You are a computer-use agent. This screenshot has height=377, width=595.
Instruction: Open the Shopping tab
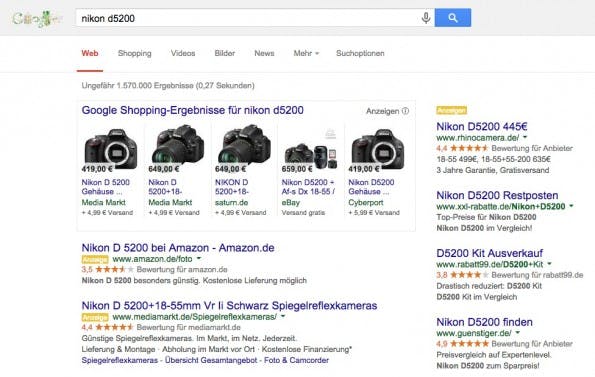[135, 53]
